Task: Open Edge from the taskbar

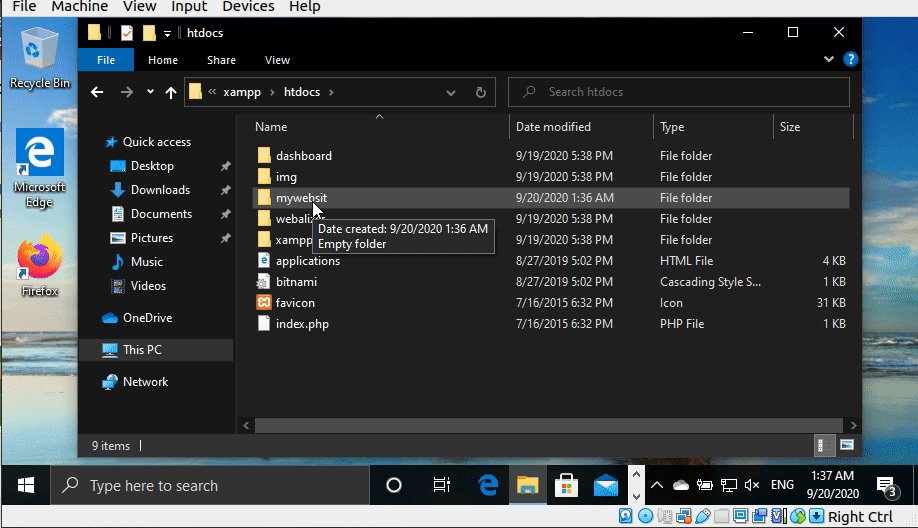Action: coord(488,485)
